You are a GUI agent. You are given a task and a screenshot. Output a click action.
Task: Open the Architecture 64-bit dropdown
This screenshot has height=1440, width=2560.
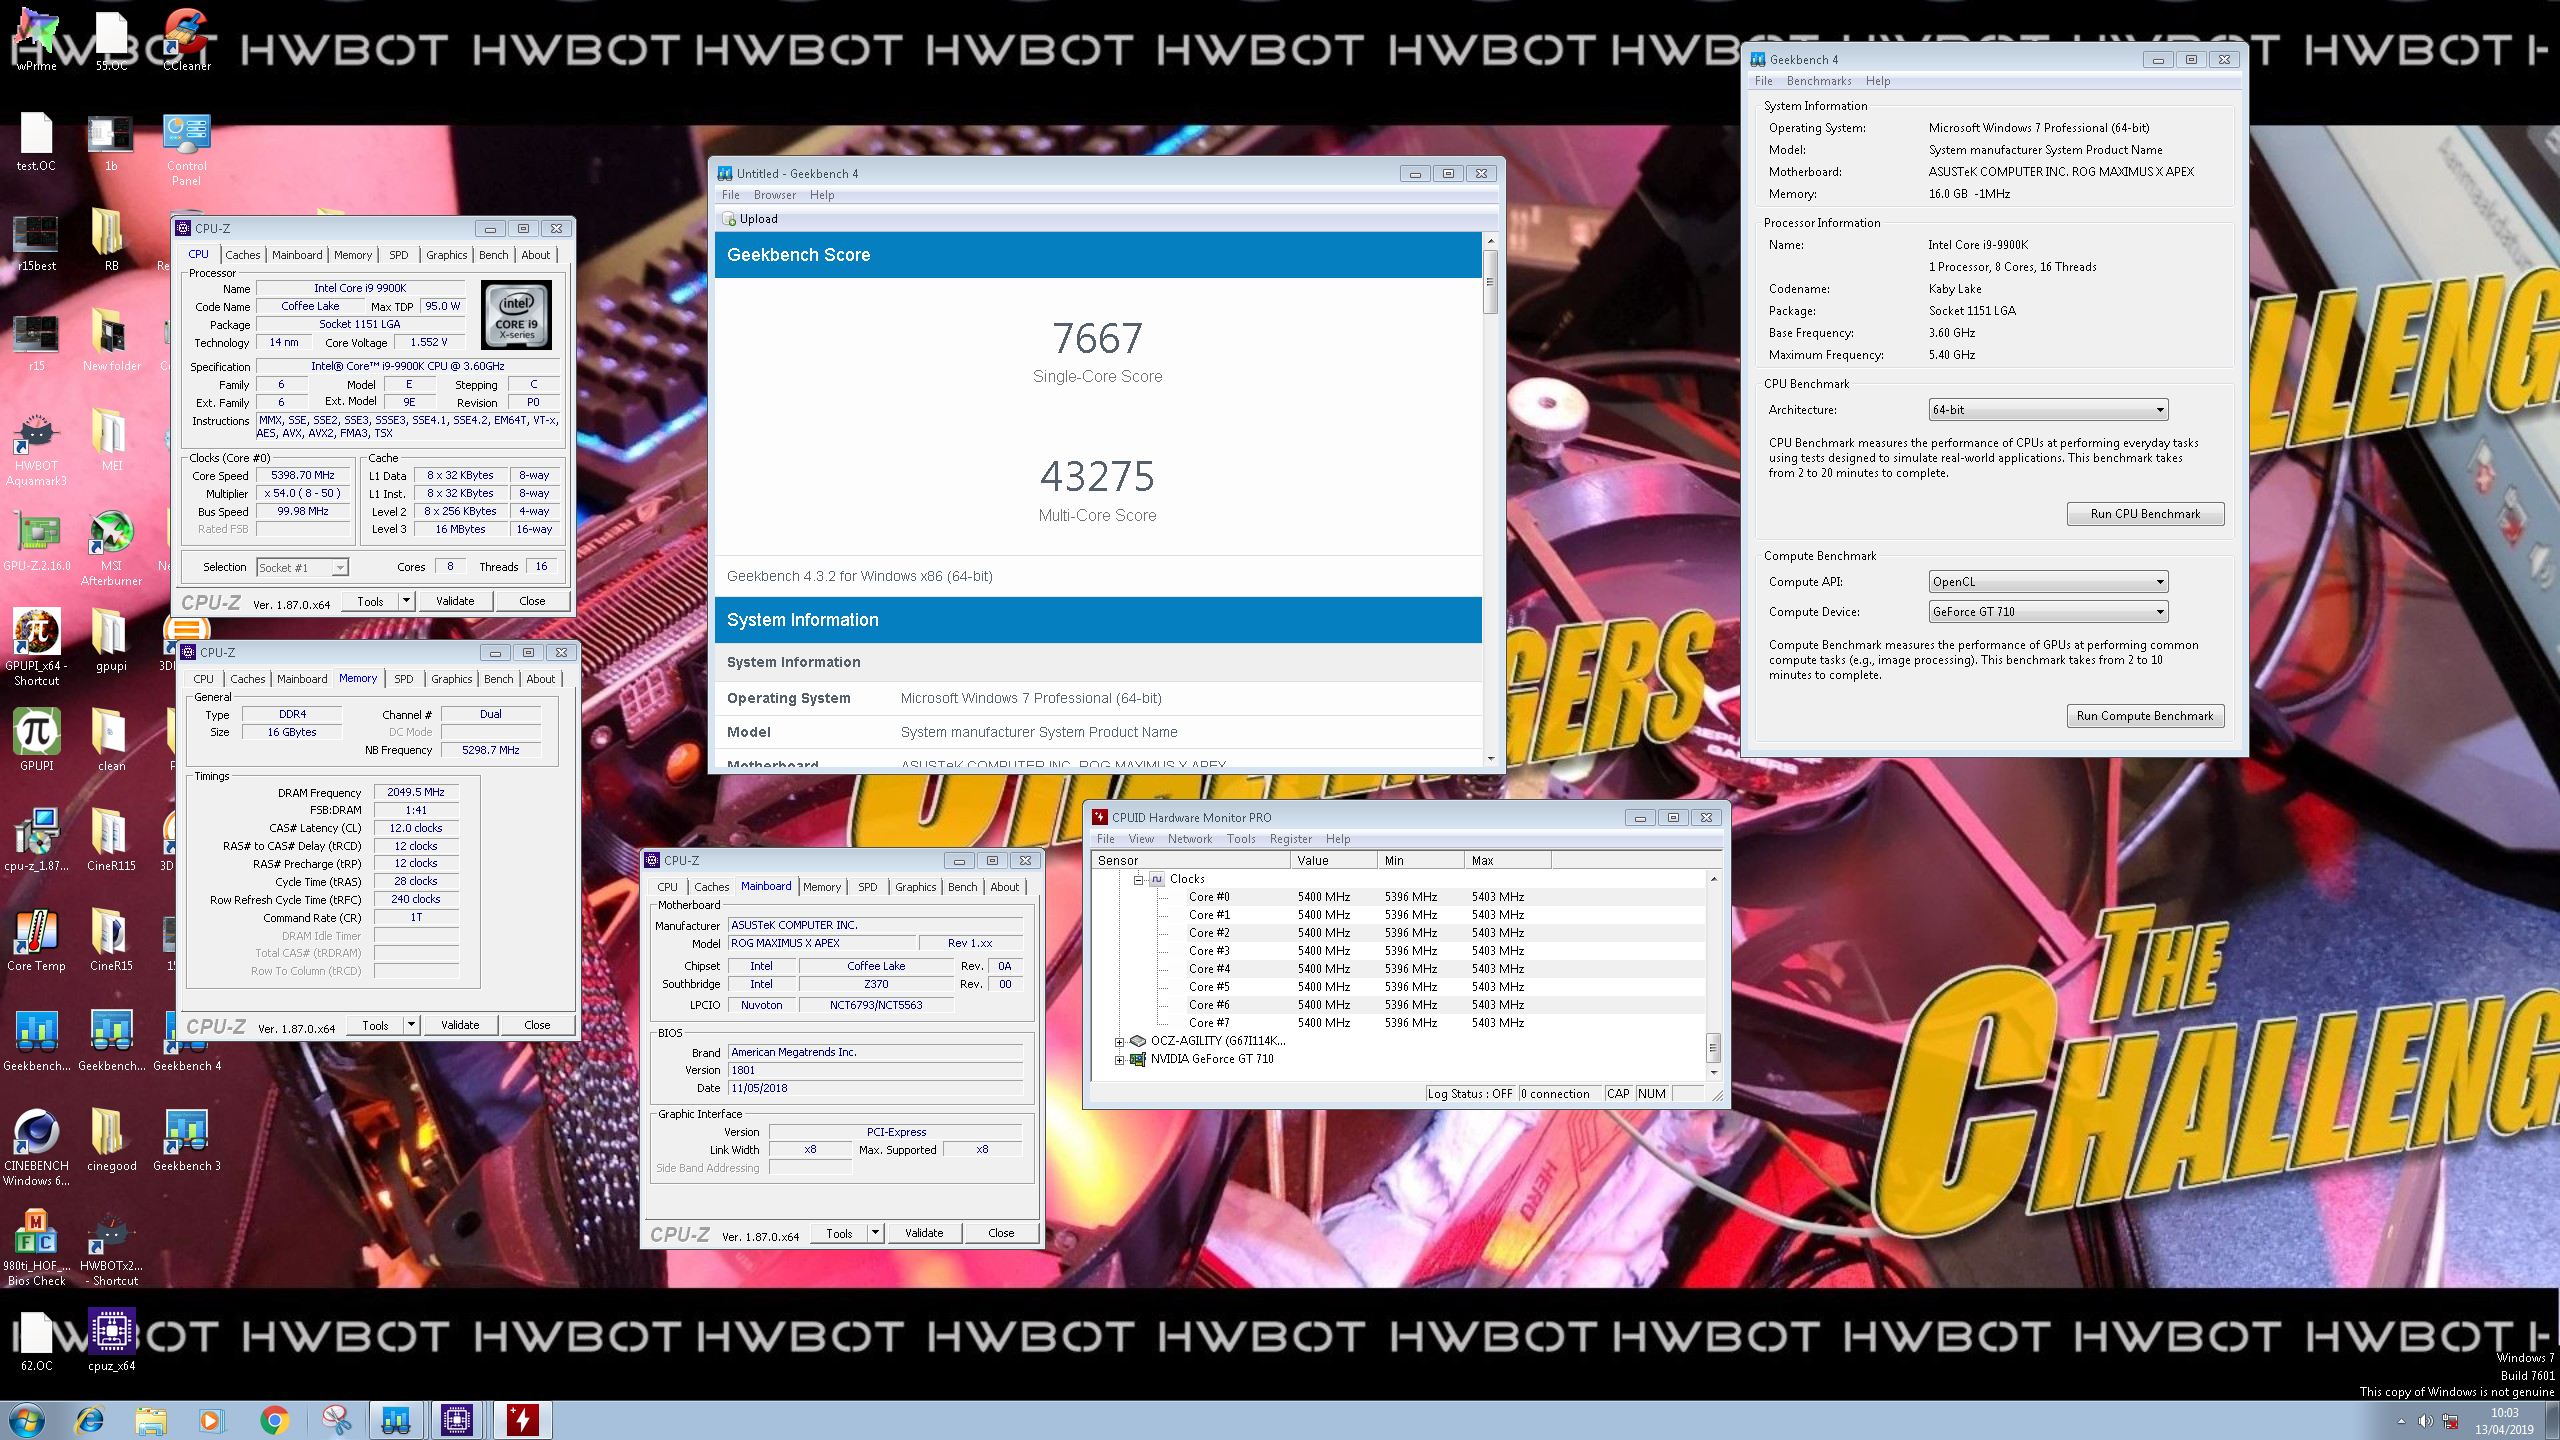point(2048,410)
